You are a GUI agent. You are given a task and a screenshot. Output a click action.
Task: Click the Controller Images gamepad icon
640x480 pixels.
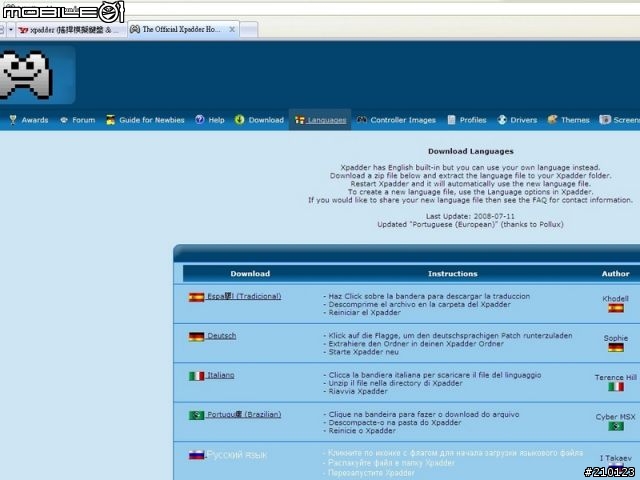pyautogui.click(x=362, y=120)
